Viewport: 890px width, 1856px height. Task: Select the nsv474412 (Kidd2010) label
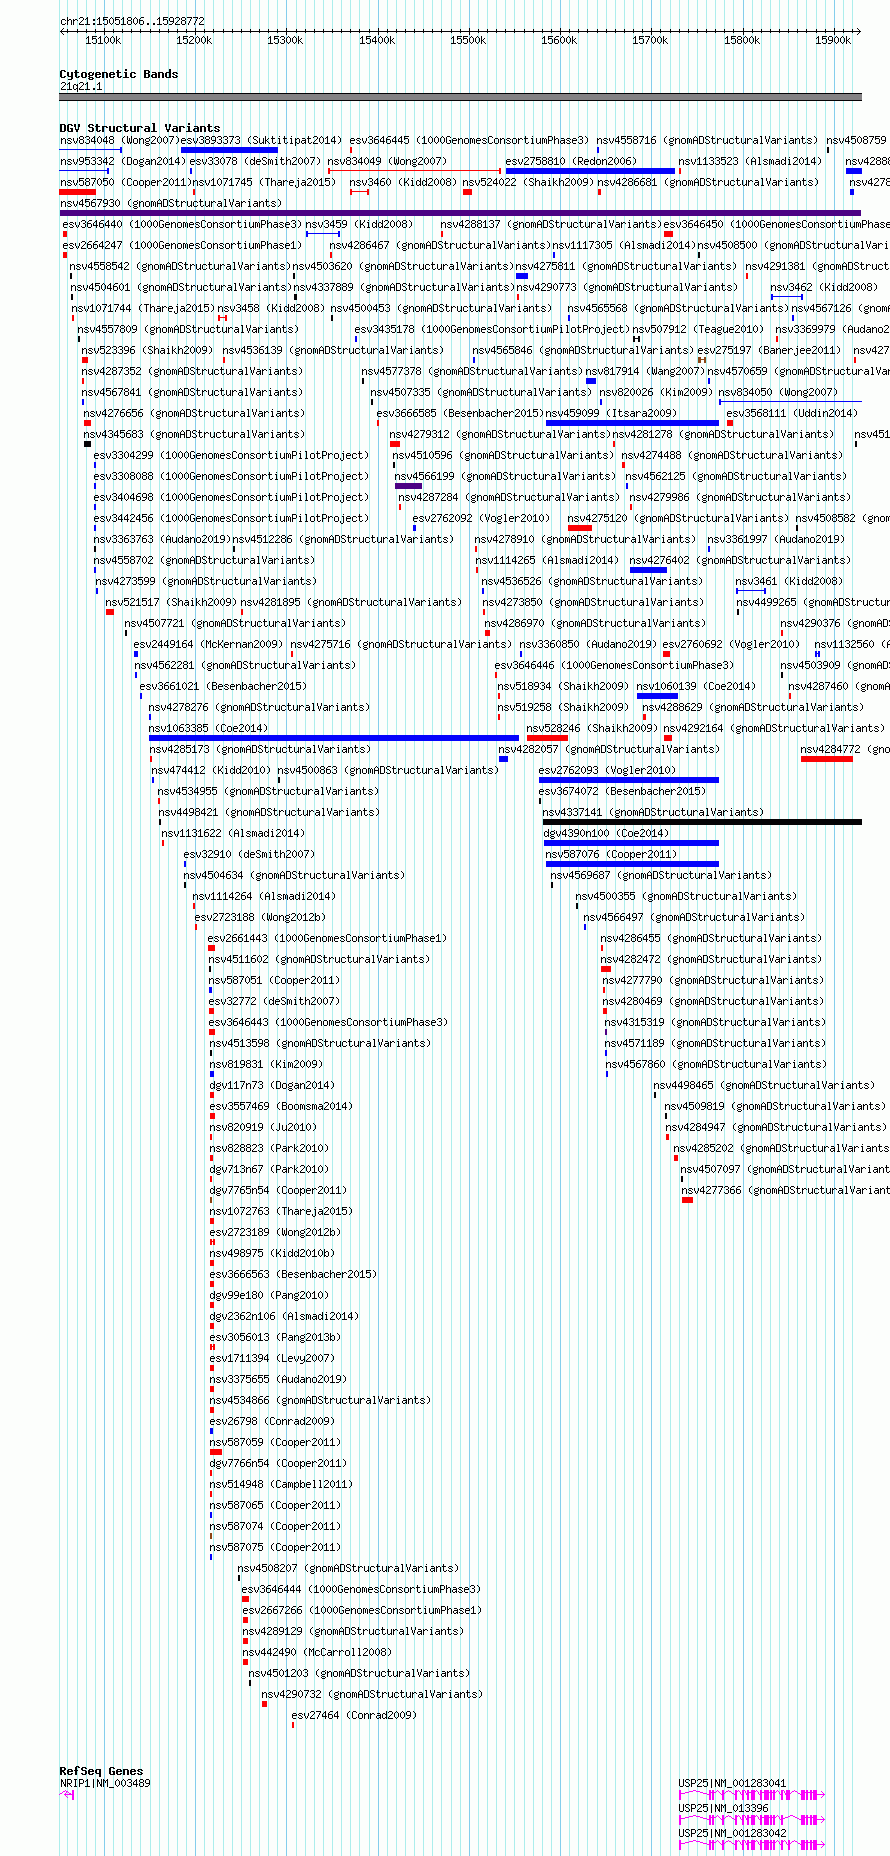pos(211,771)
